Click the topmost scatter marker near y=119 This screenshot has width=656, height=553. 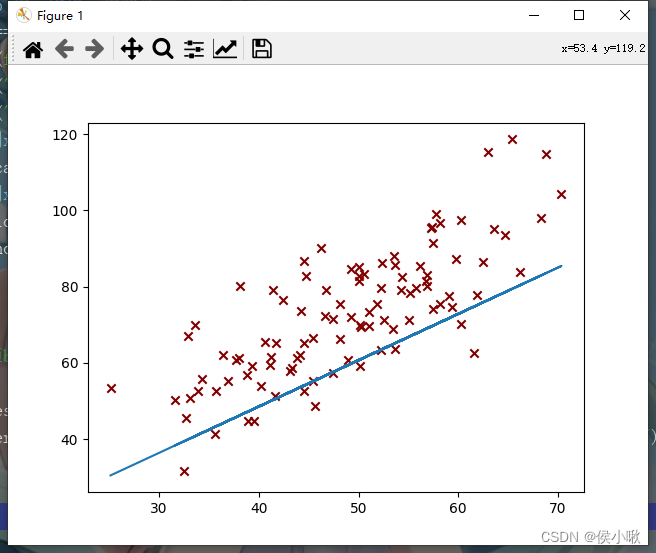coord(512,140)
